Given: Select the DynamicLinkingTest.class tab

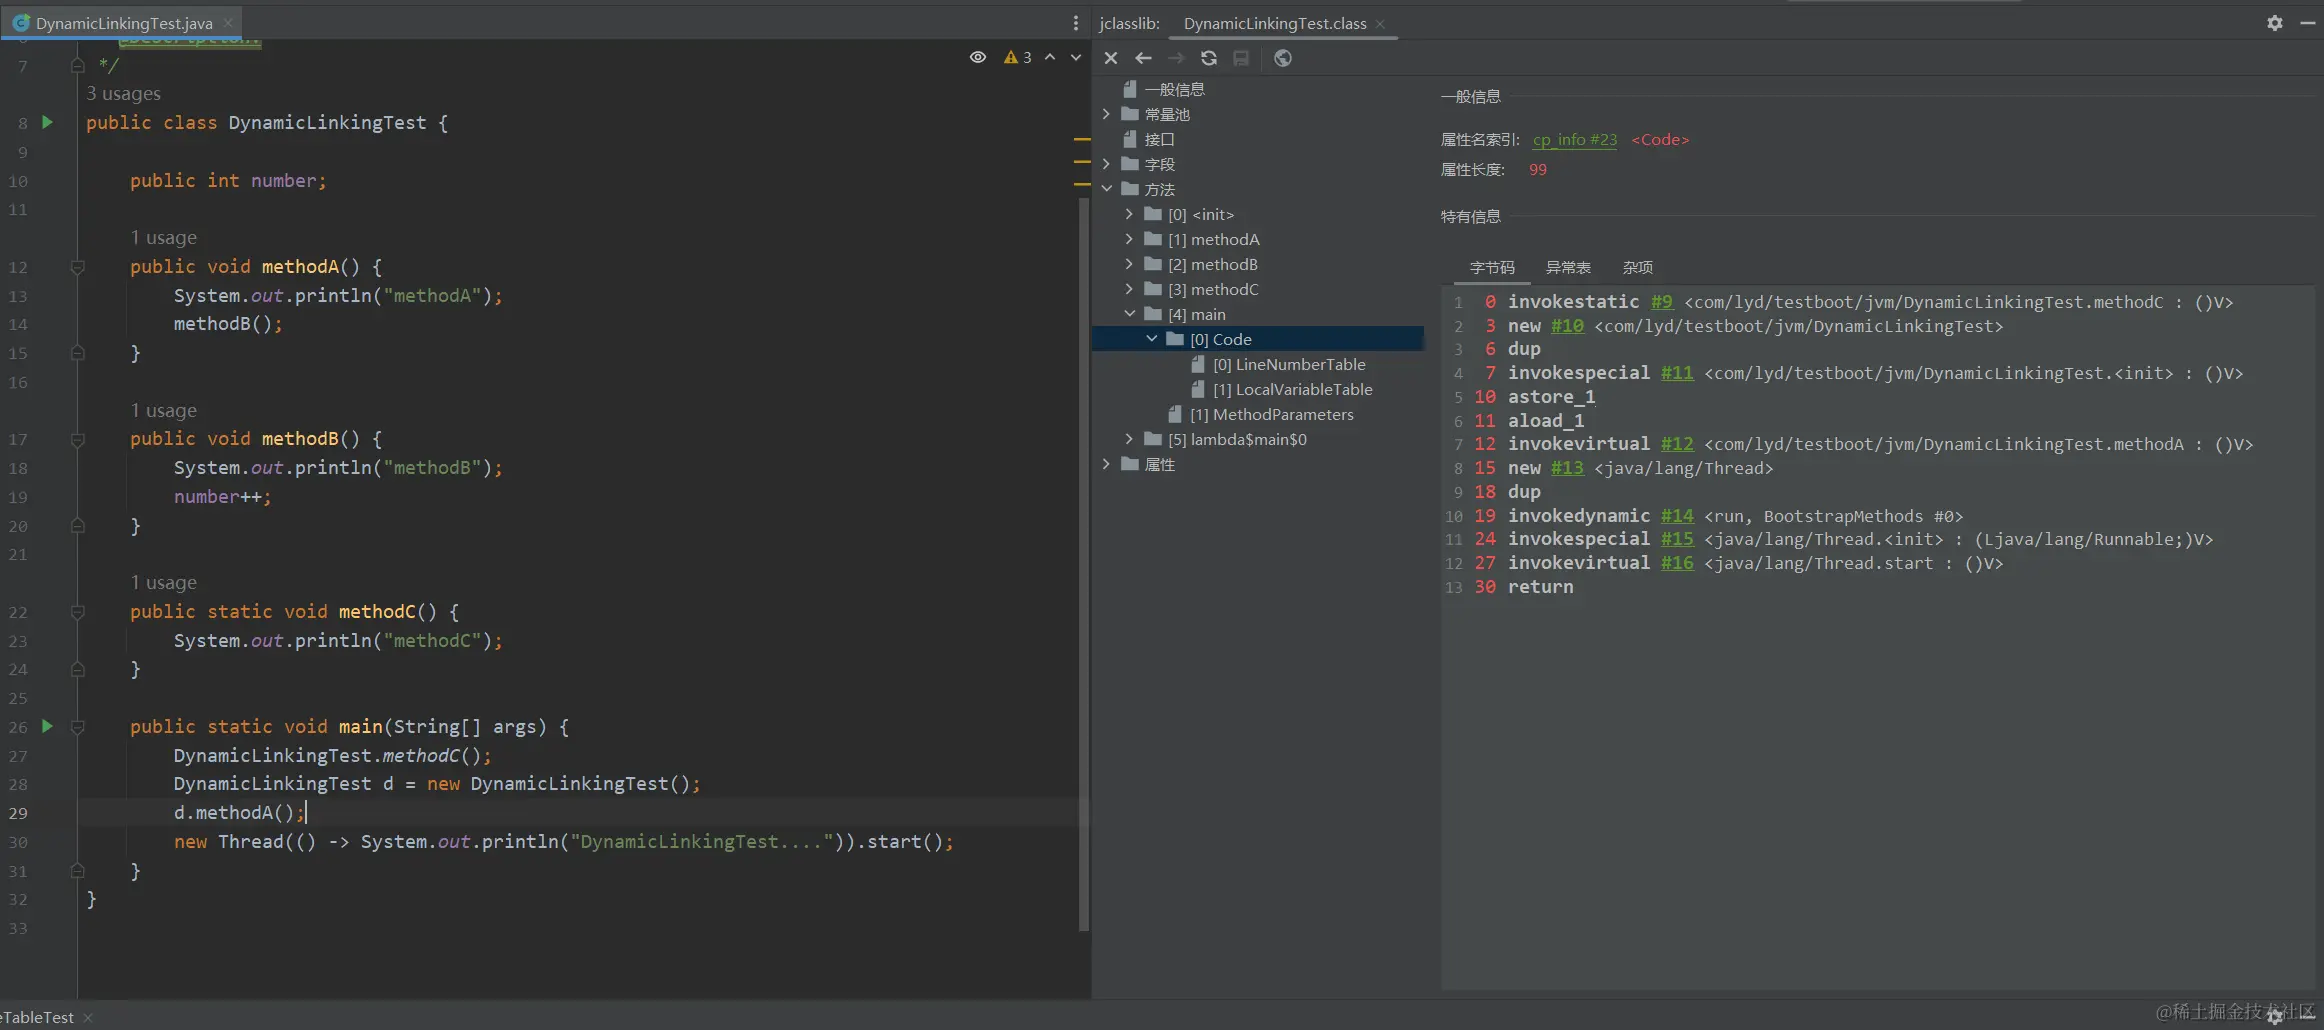Looking at the screenshot, I should point(1275,24).
